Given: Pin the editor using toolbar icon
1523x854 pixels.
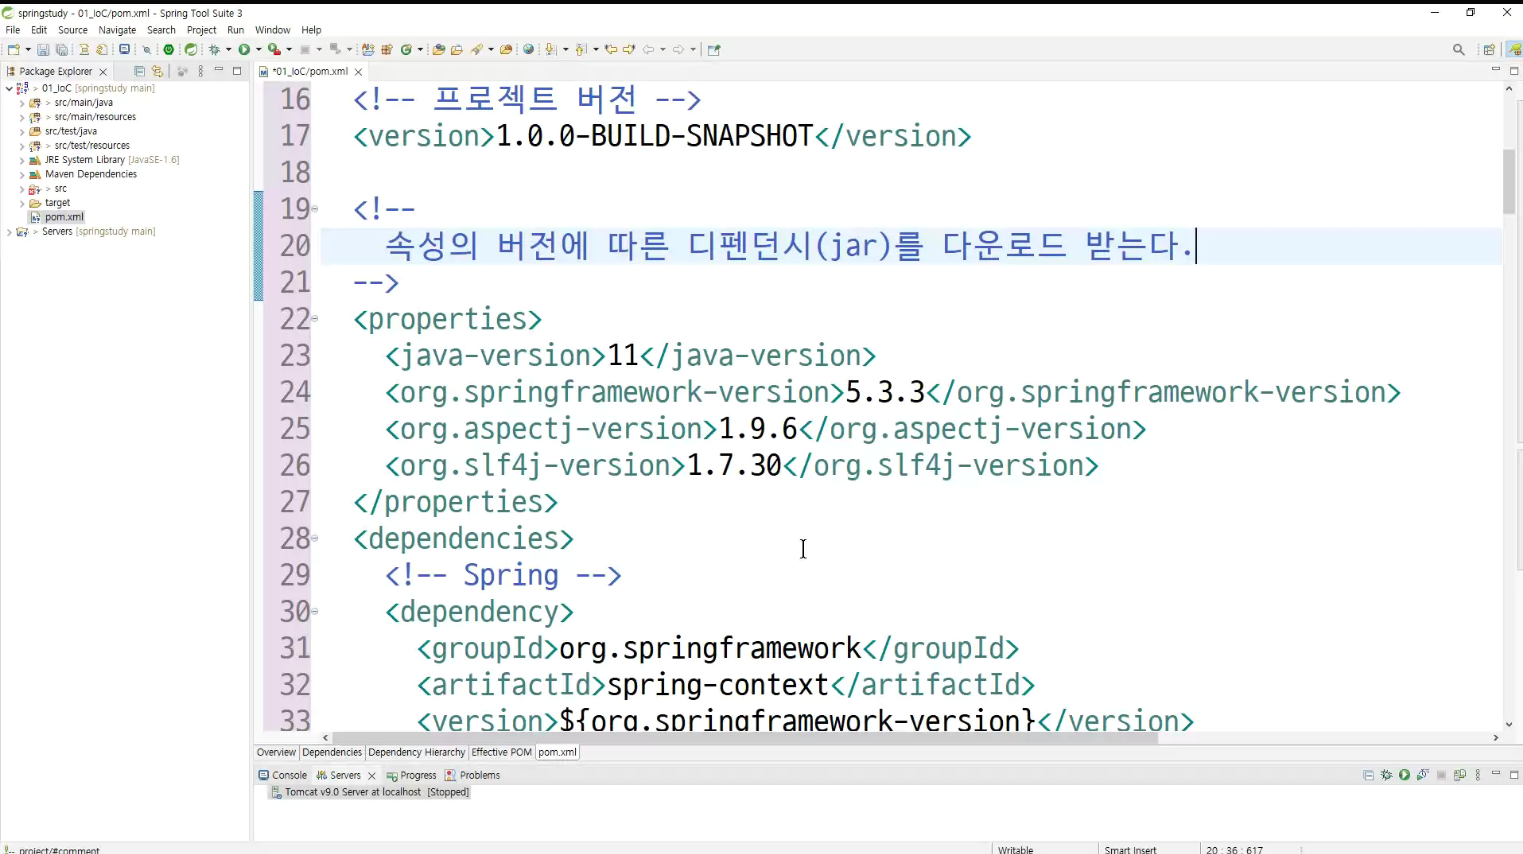Looking at the screenshot, I should point(714,49).
